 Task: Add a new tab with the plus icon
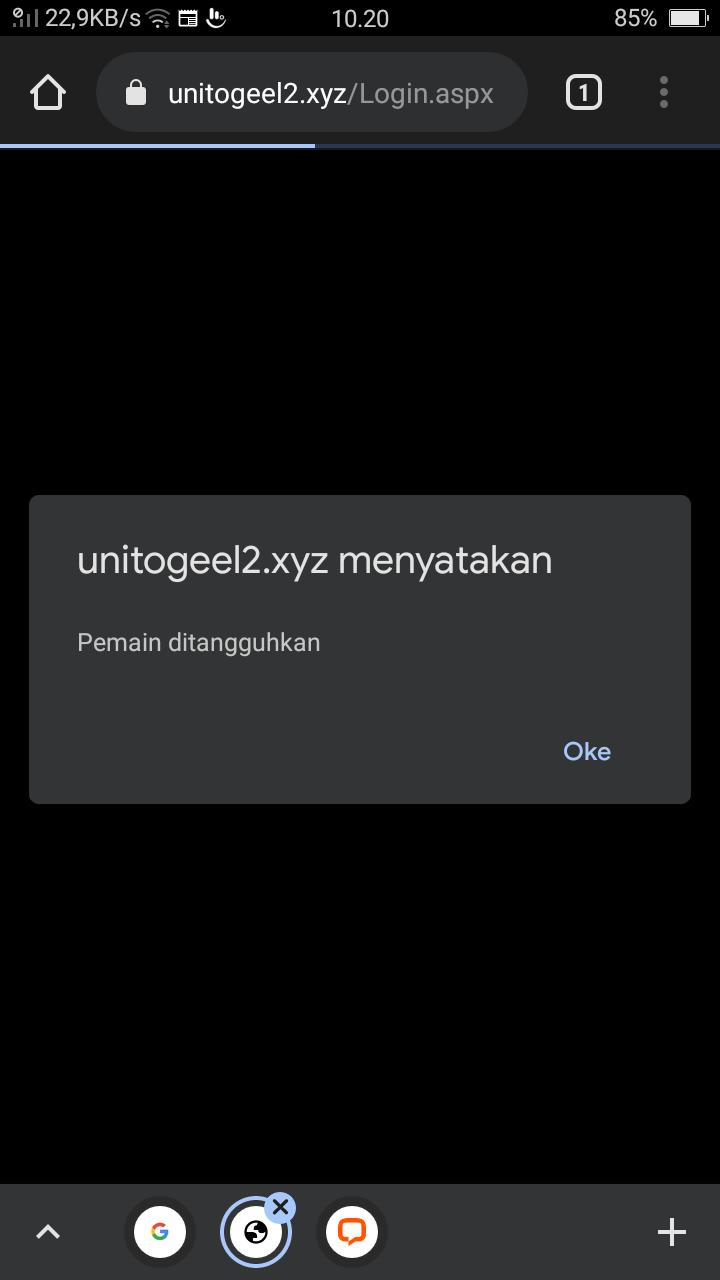[672, 1232]
